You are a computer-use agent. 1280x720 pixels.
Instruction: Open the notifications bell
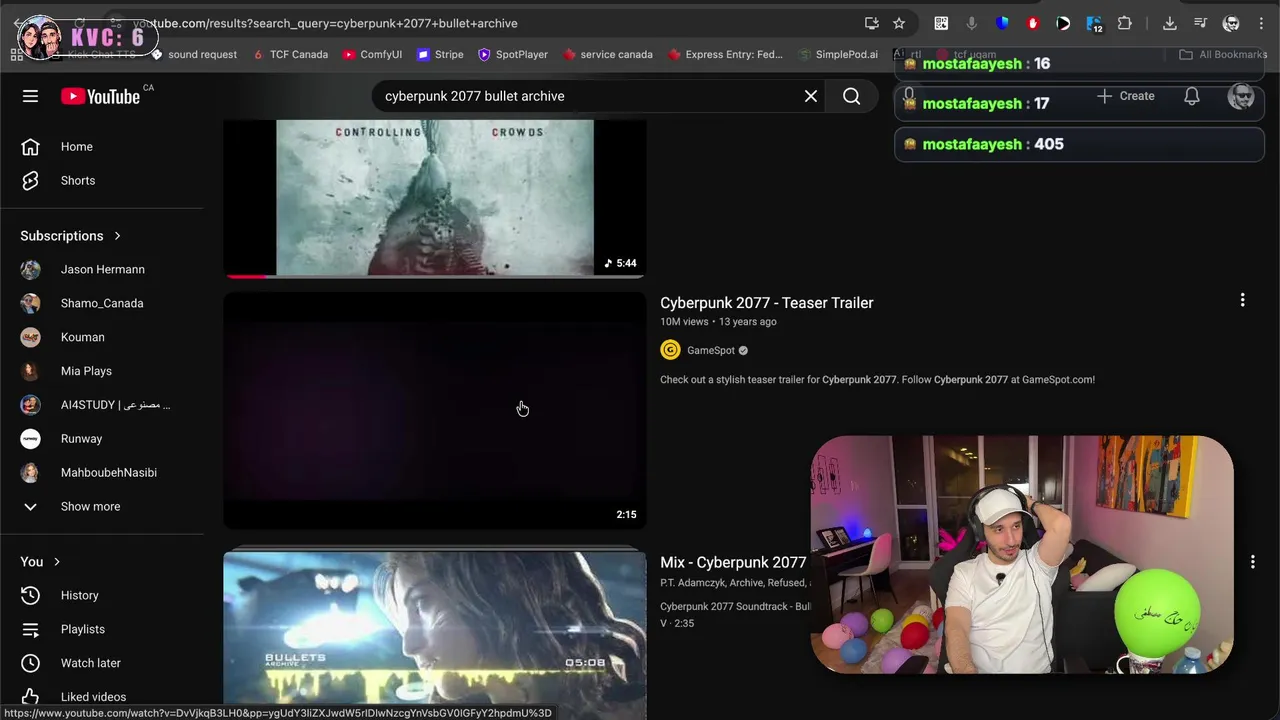tap(1192, 96)
